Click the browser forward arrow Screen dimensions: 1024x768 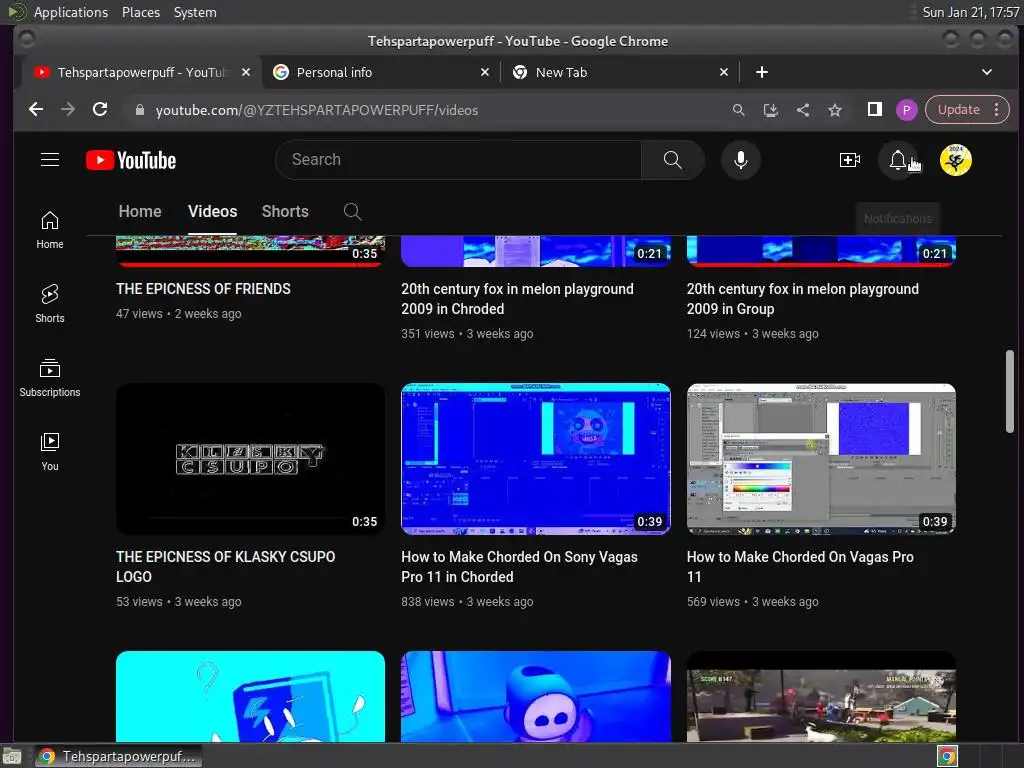68,110
